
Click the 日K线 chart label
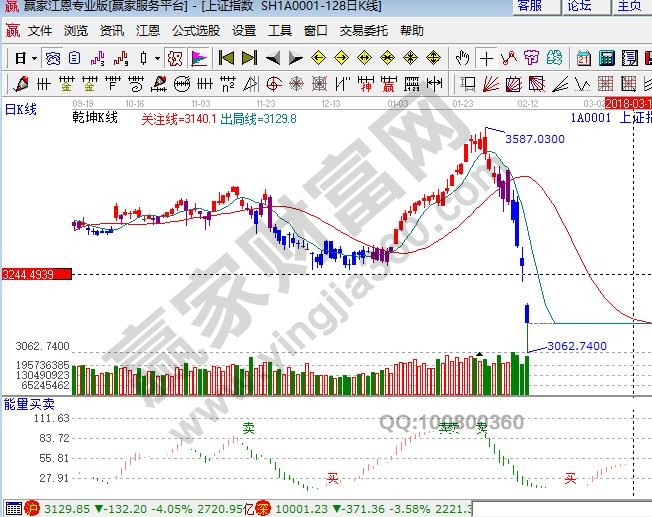click(22, 108)
